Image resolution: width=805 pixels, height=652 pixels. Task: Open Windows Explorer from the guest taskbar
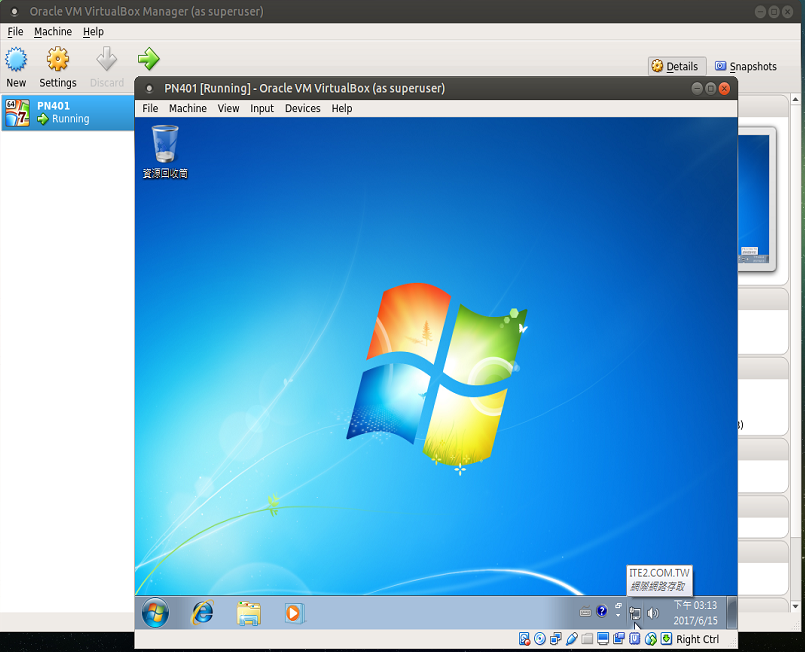click(x=248, y=613)
